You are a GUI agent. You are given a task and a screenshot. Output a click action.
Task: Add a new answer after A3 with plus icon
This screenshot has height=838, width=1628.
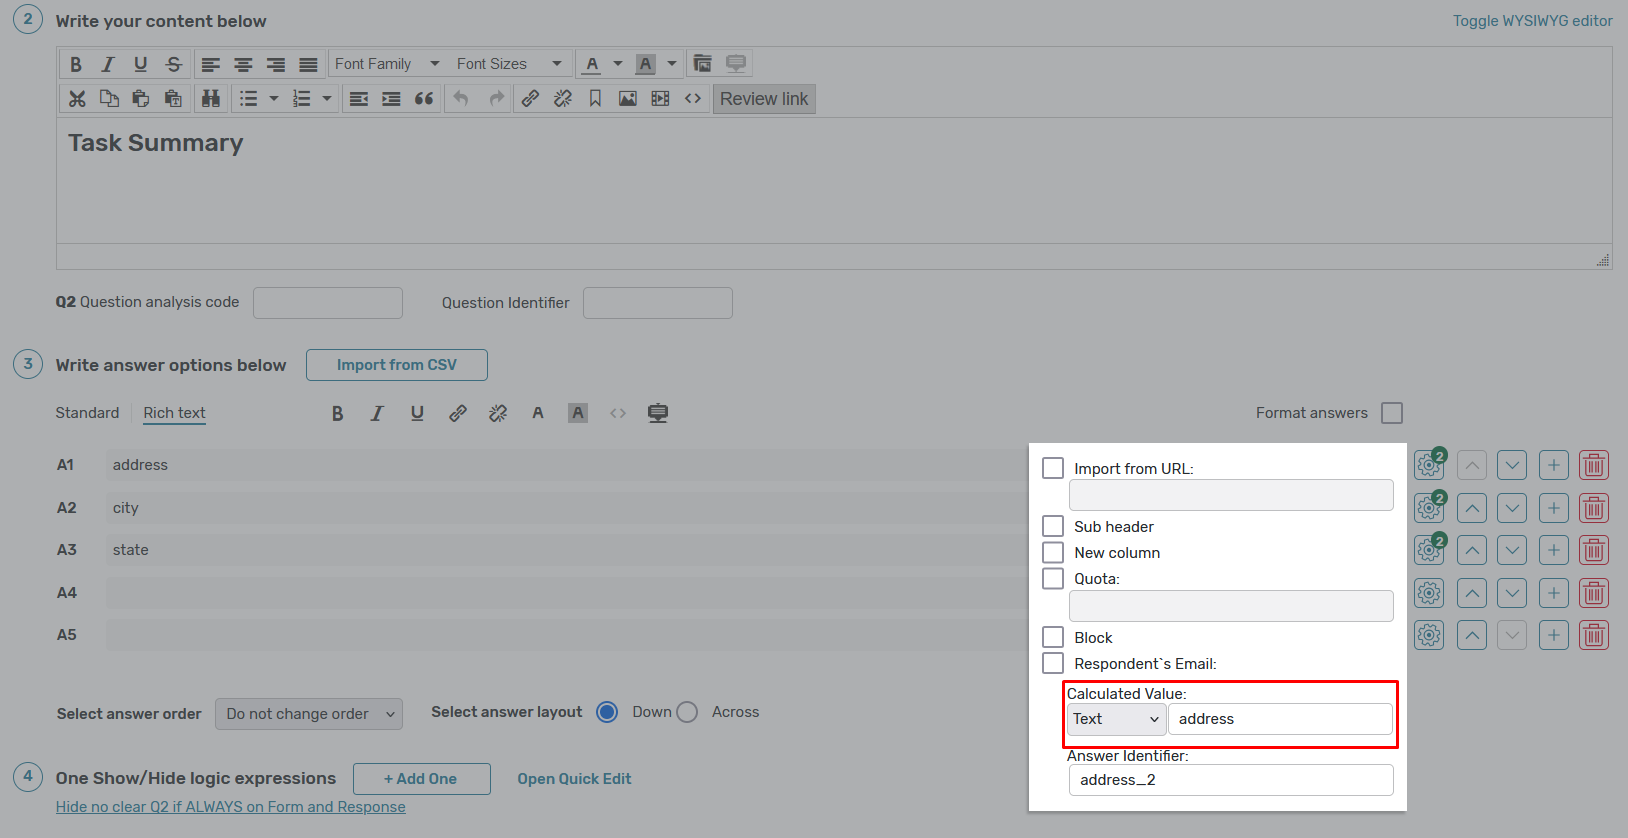1553,550
